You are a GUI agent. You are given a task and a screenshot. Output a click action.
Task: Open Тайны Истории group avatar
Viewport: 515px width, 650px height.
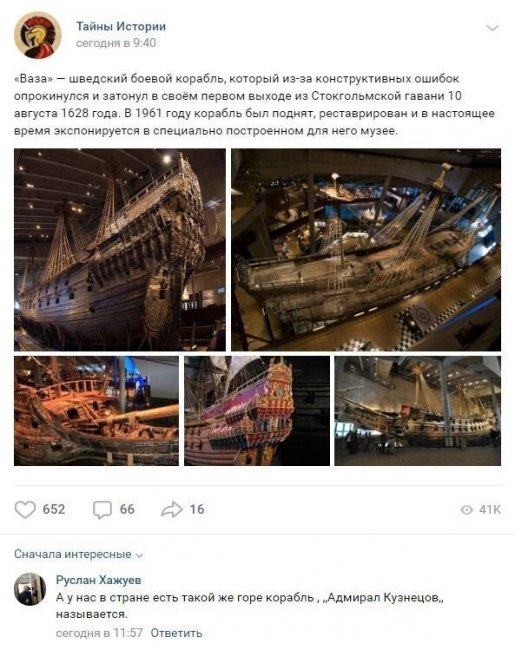38,35
